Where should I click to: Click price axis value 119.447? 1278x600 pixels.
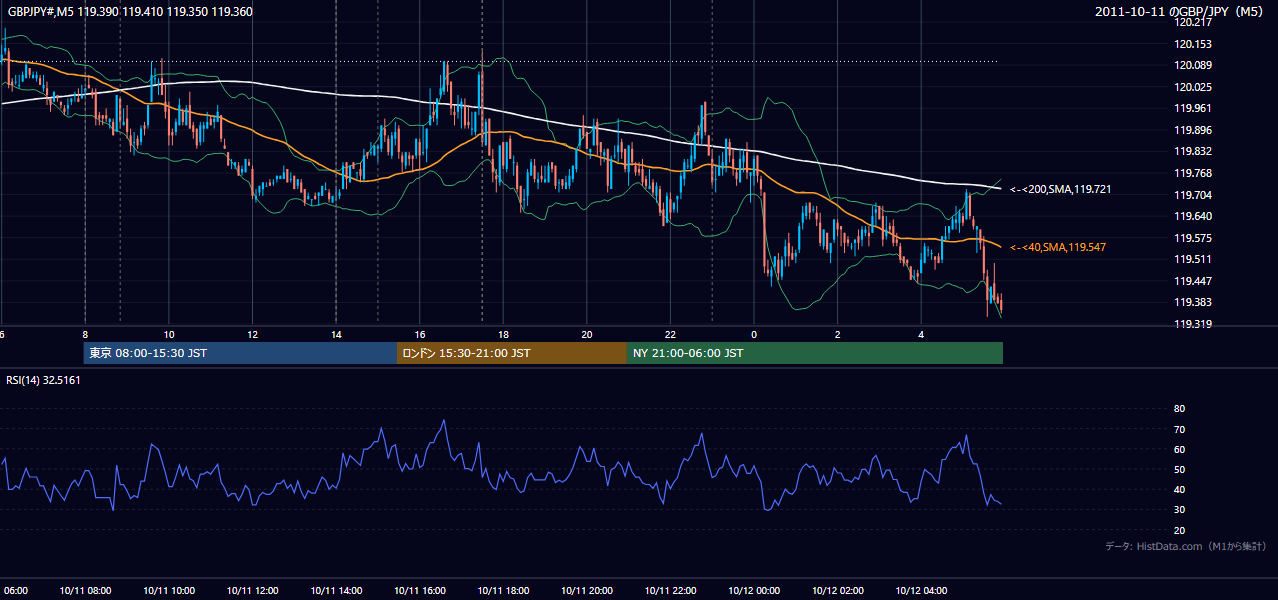pos(1195,281)
